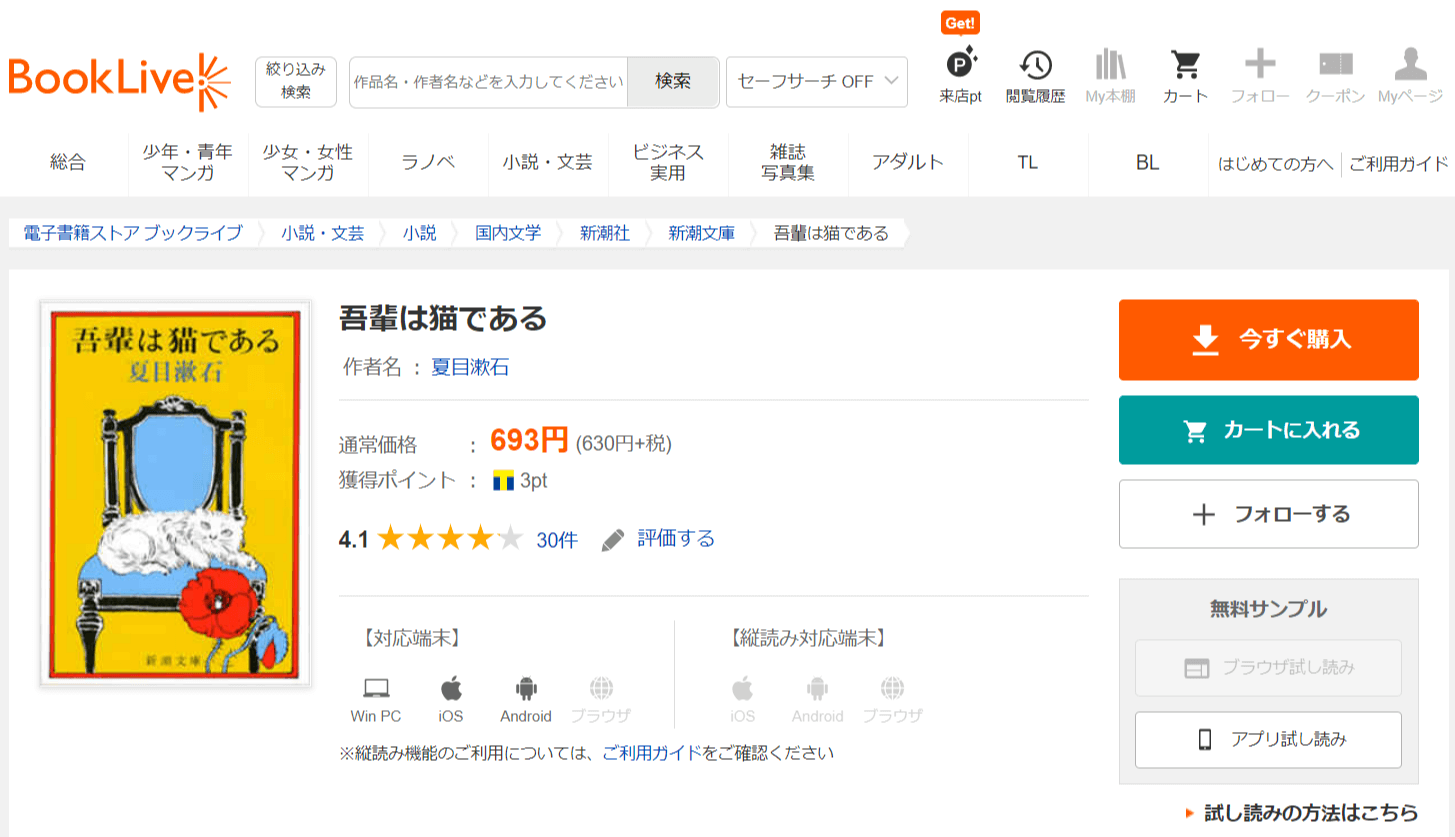Open the 絞り込み検索 filter search
Viewport: 1455px width, 837px height.
(x=295, y=81)
